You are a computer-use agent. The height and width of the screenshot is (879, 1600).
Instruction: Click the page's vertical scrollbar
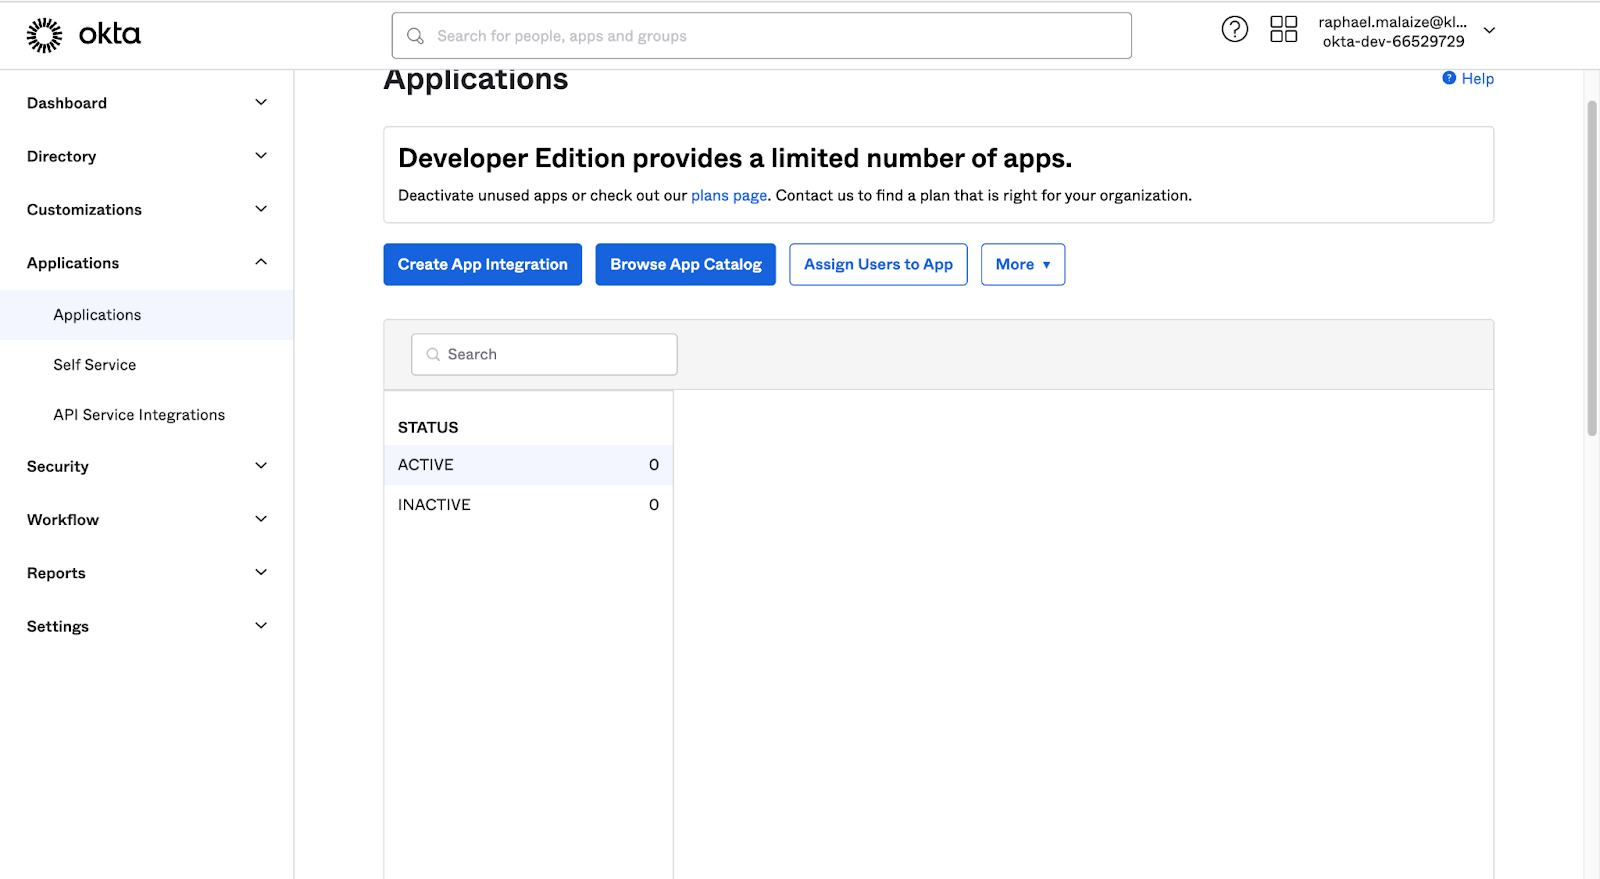1591,270
